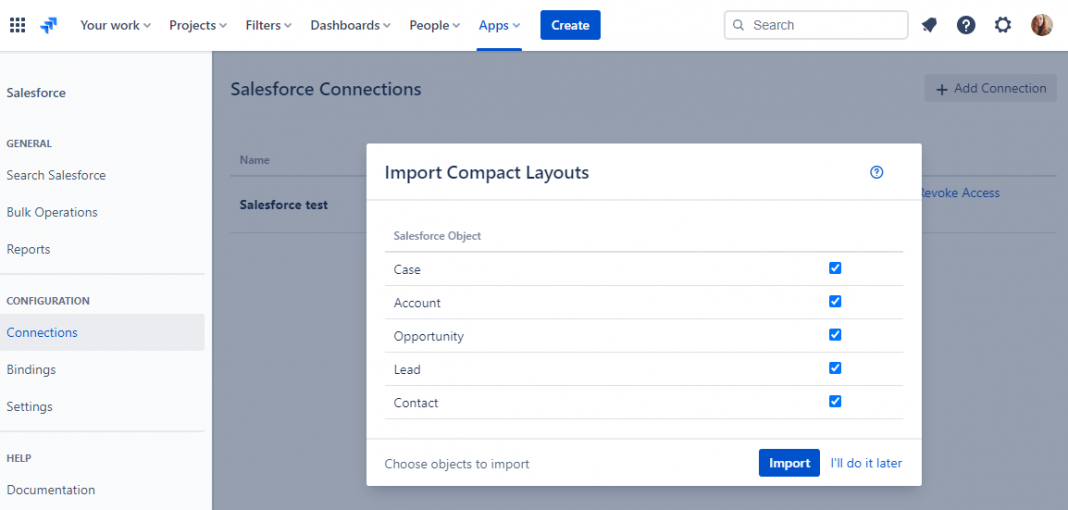Select Bindings in the sidebar

31,370
